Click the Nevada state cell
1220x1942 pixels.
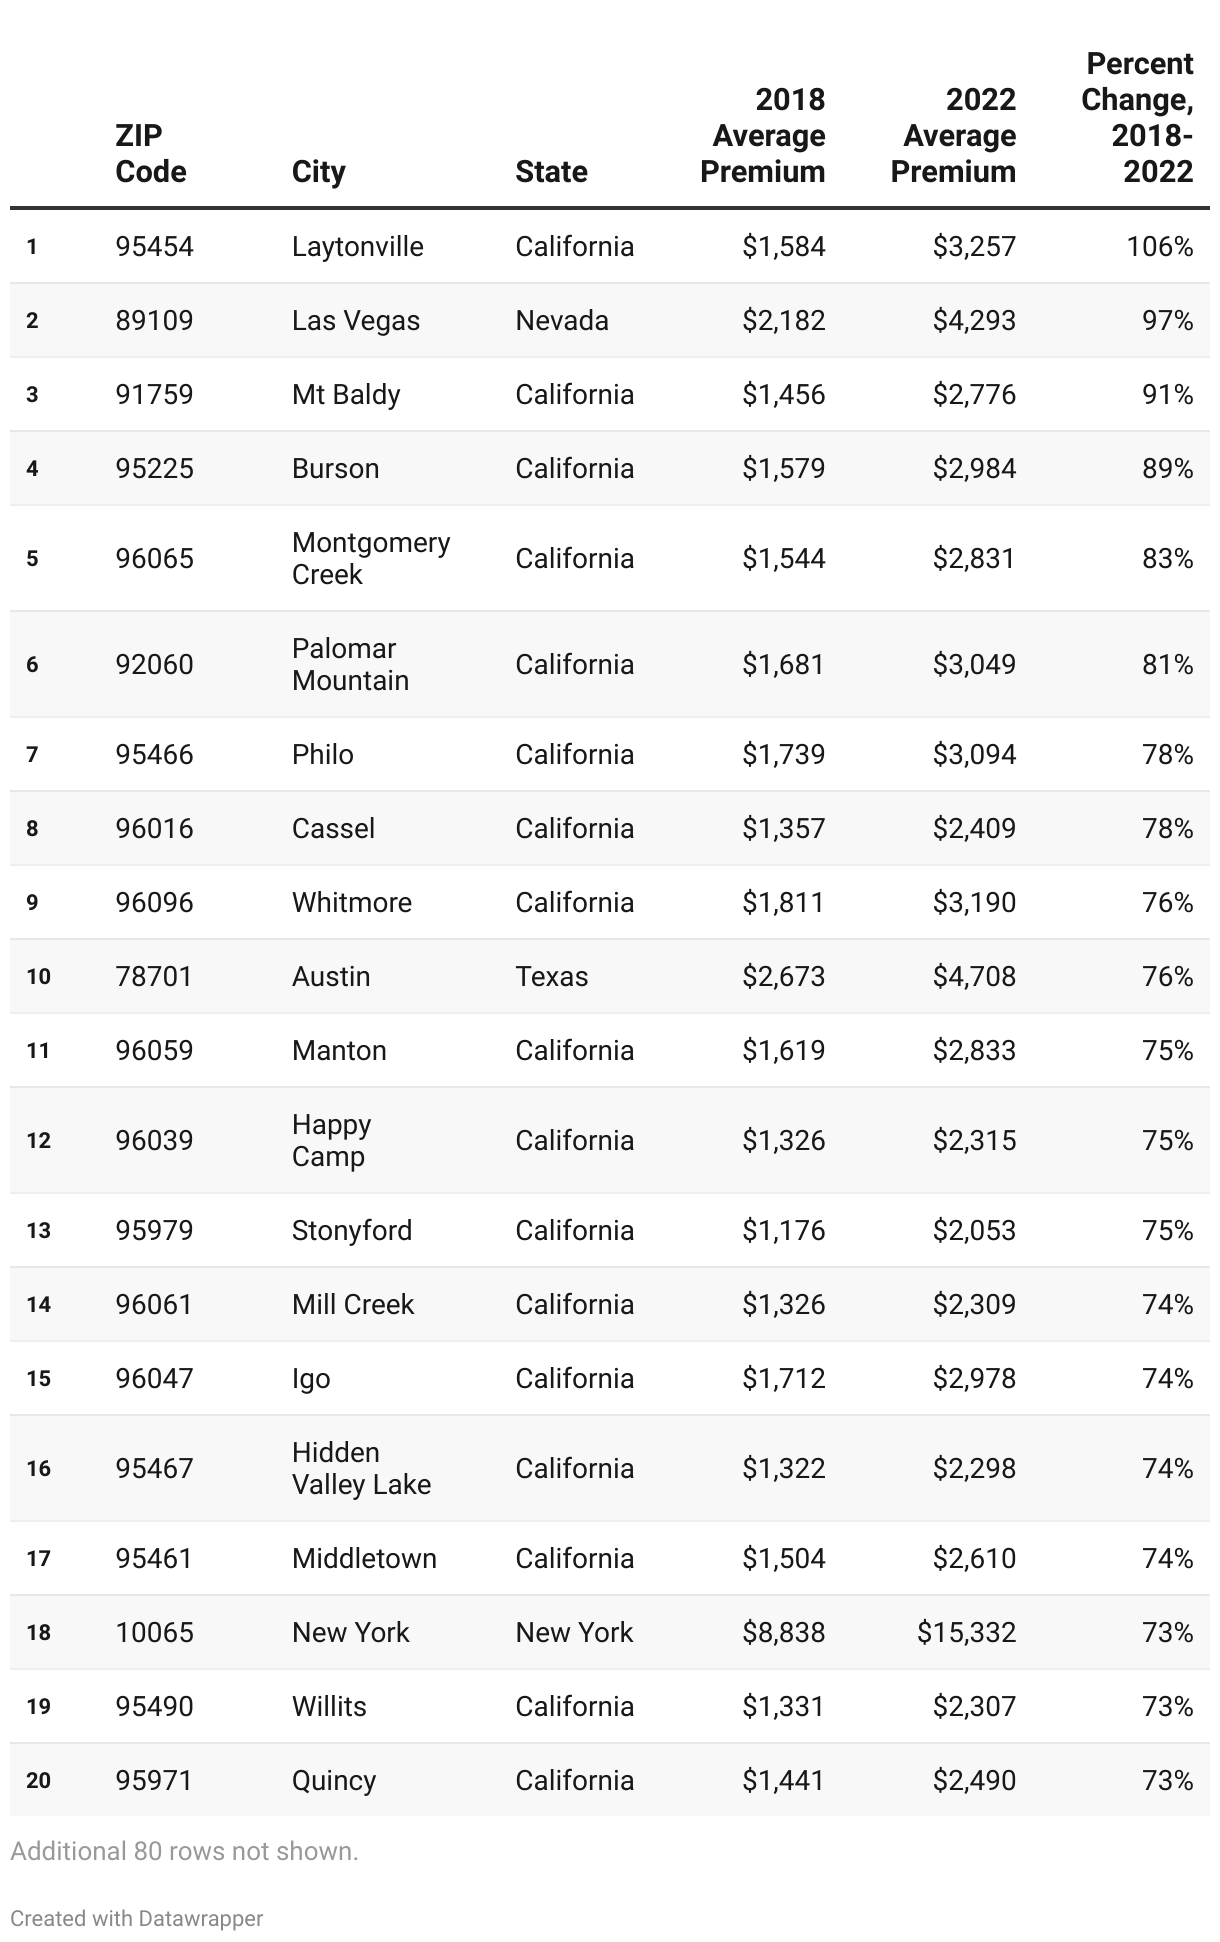pos(562,320)
